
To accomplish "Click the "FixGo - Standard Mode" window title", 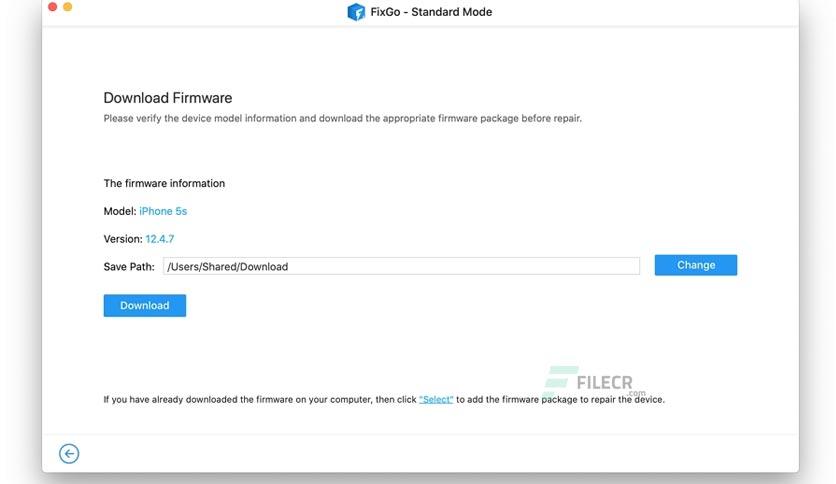I will click(431, 12).
